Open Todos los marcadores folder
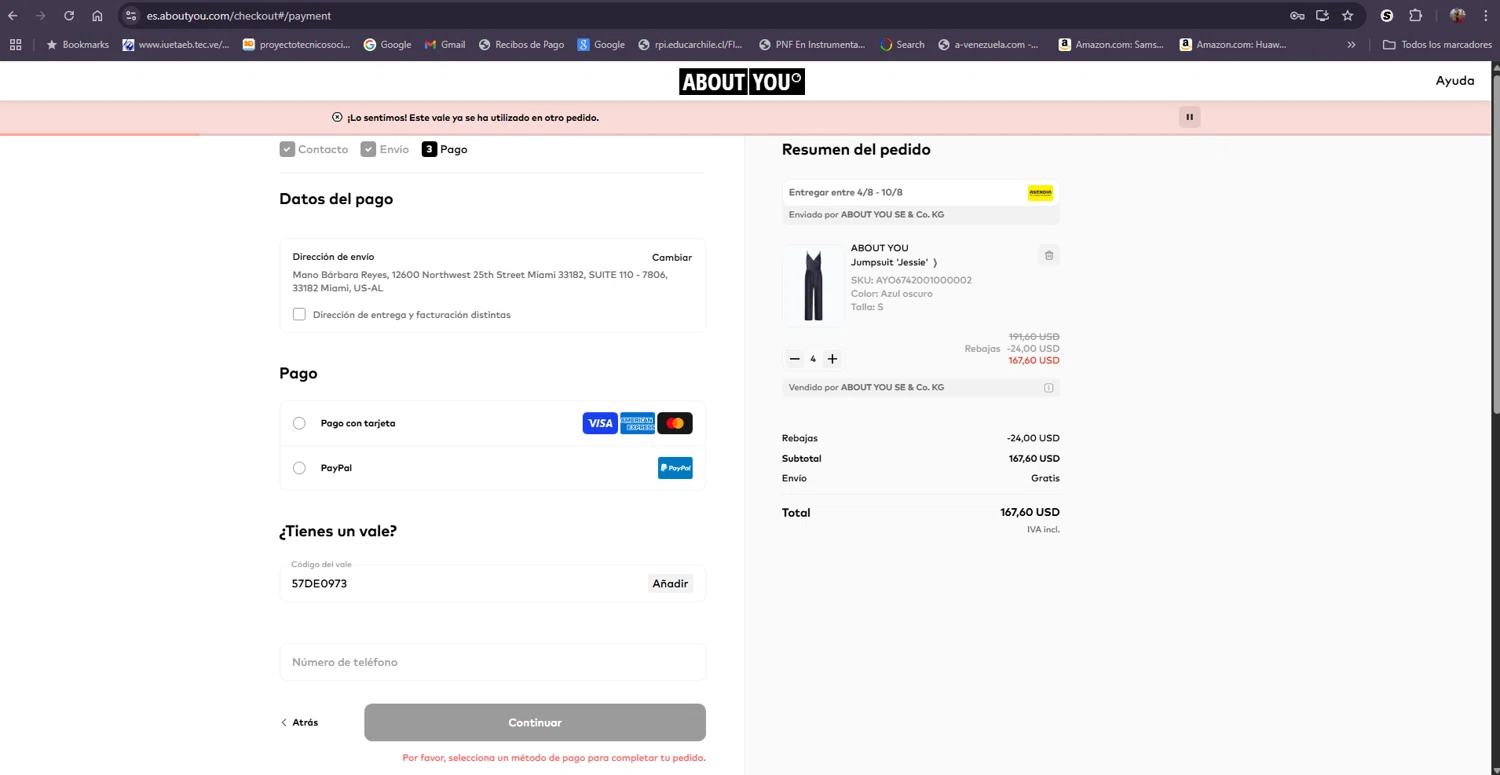The height and width of the screenshot is (775, 1500). (1437, 45)
